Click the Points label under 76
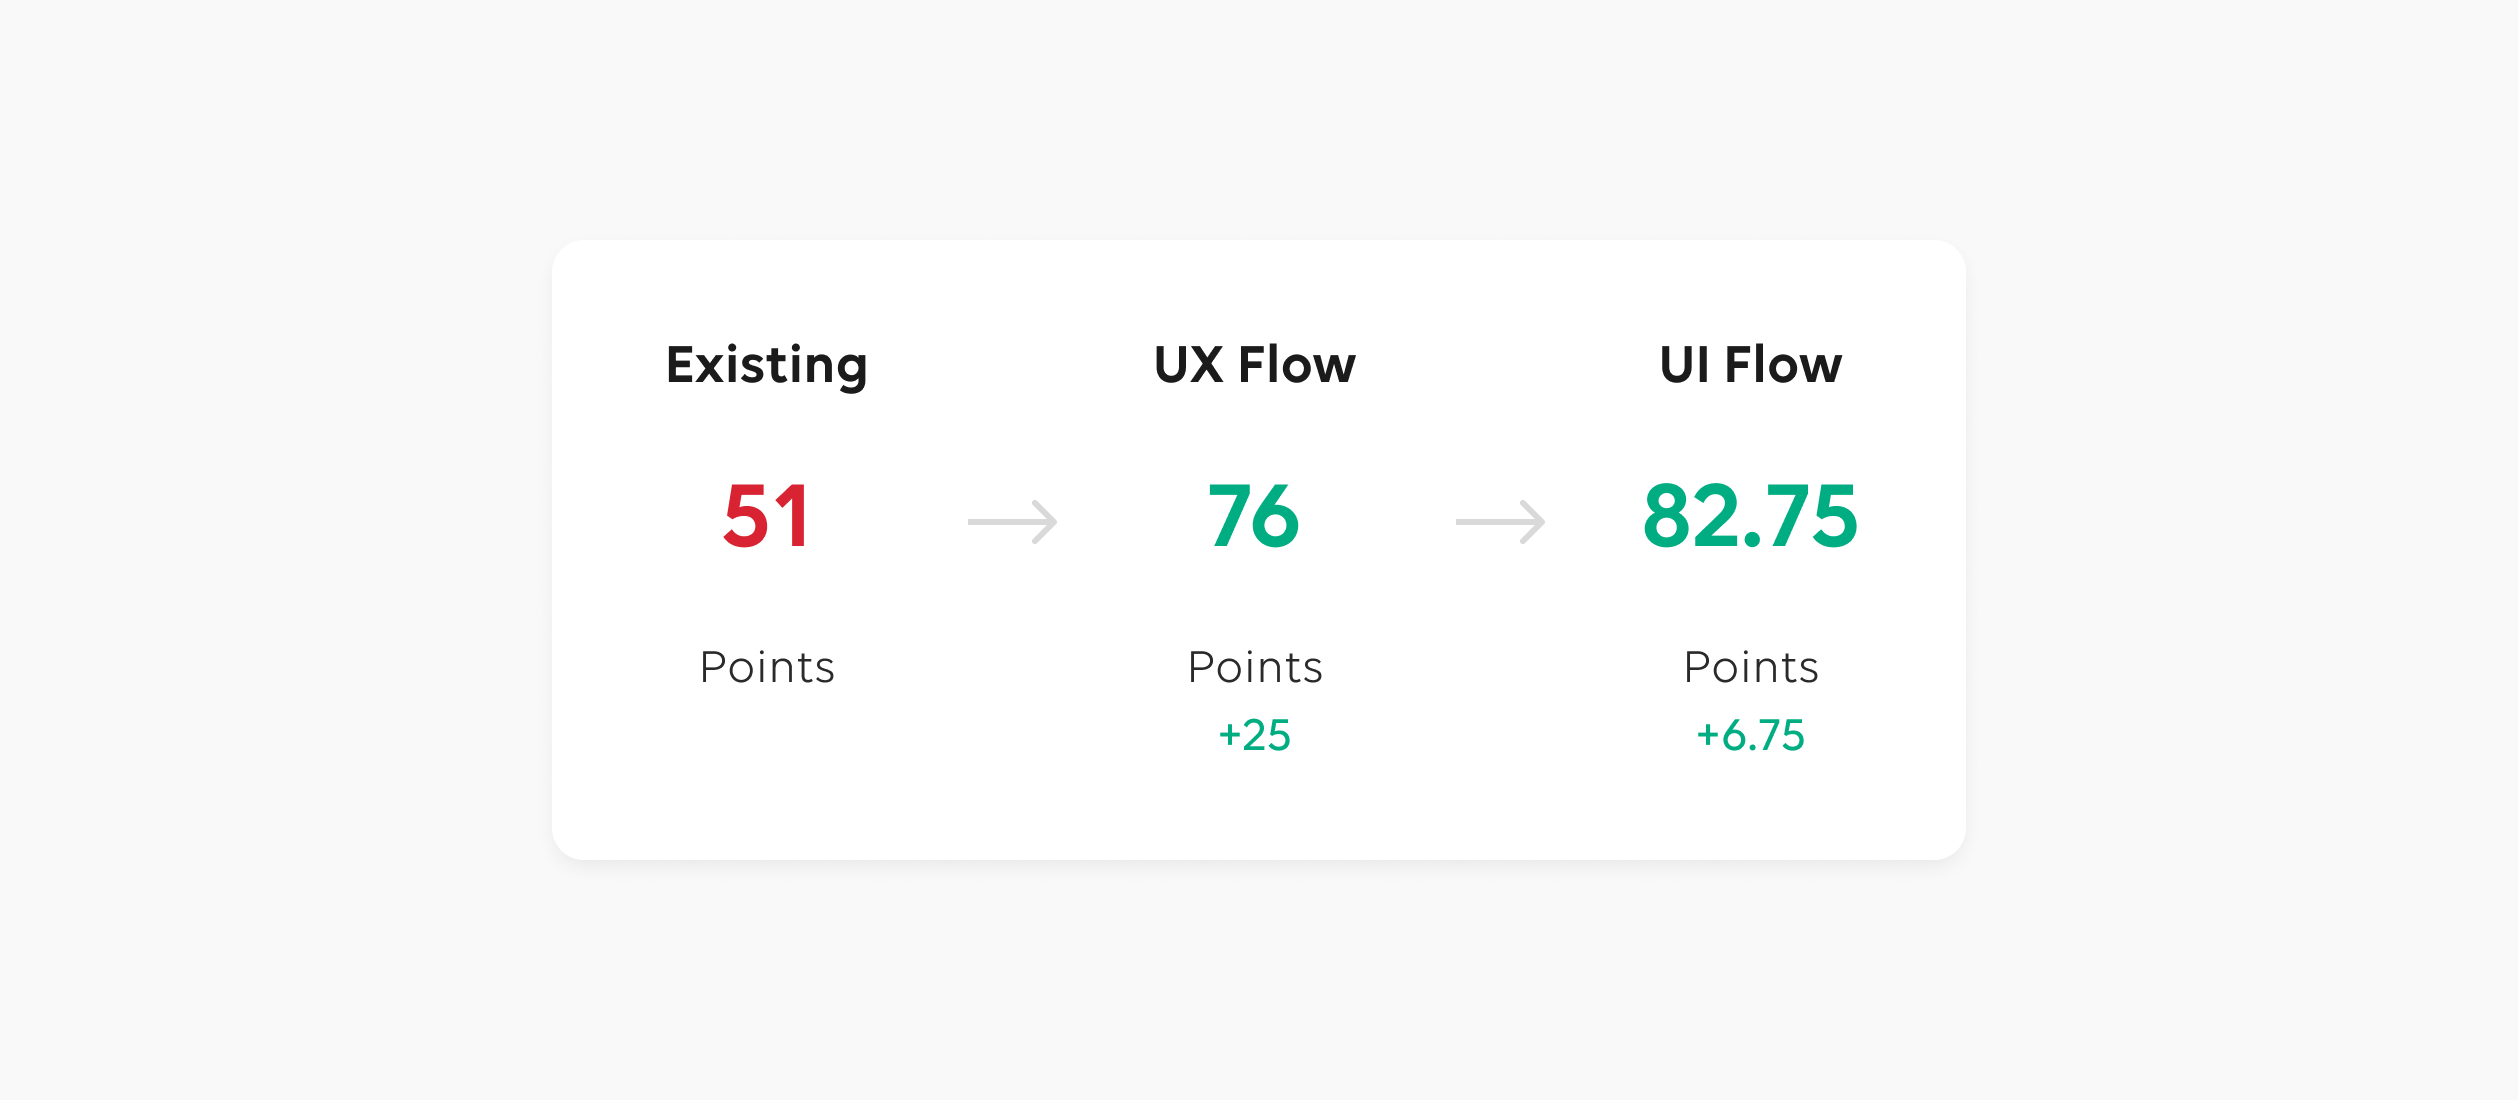 (1255, 667)
